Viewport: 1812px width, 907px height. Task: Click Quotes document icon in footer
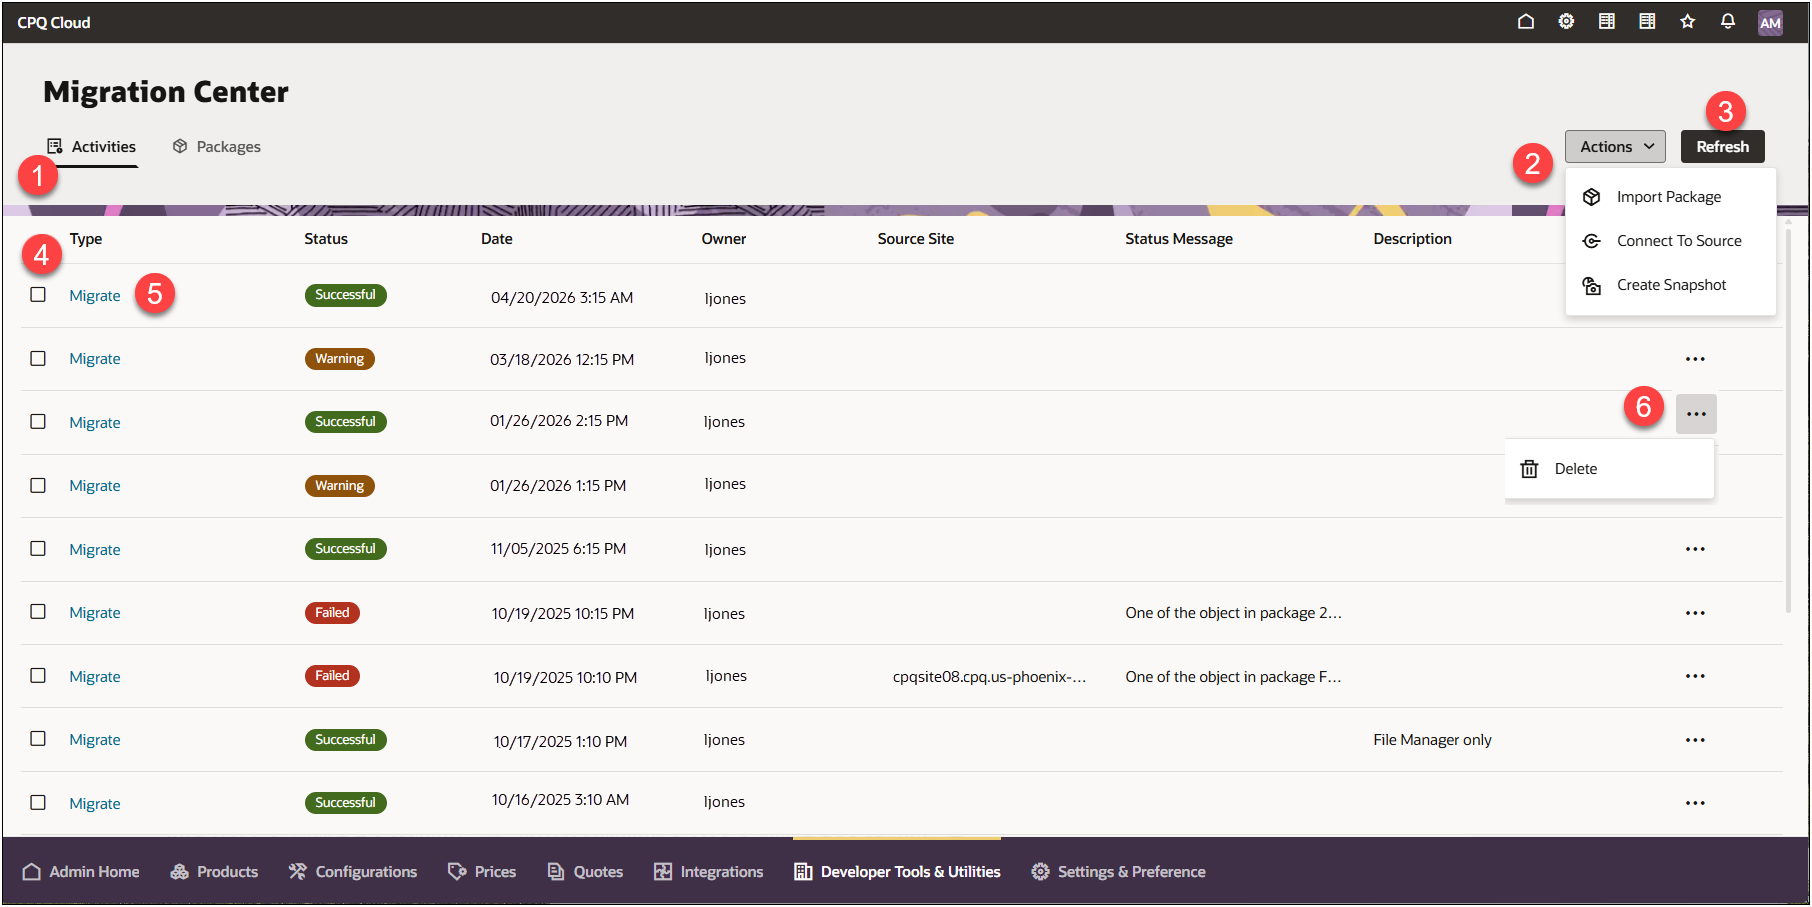click(x=556, y=872)
